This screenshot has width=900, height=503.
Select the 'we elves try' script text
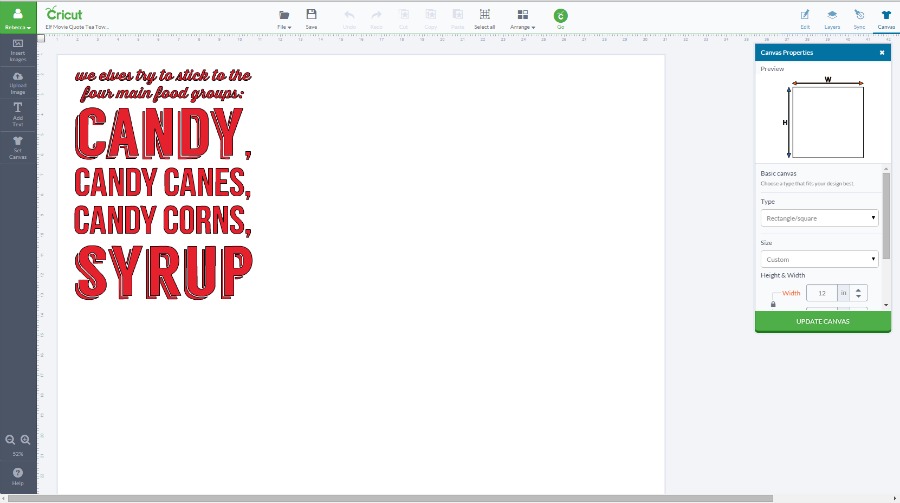coord(163,75)
